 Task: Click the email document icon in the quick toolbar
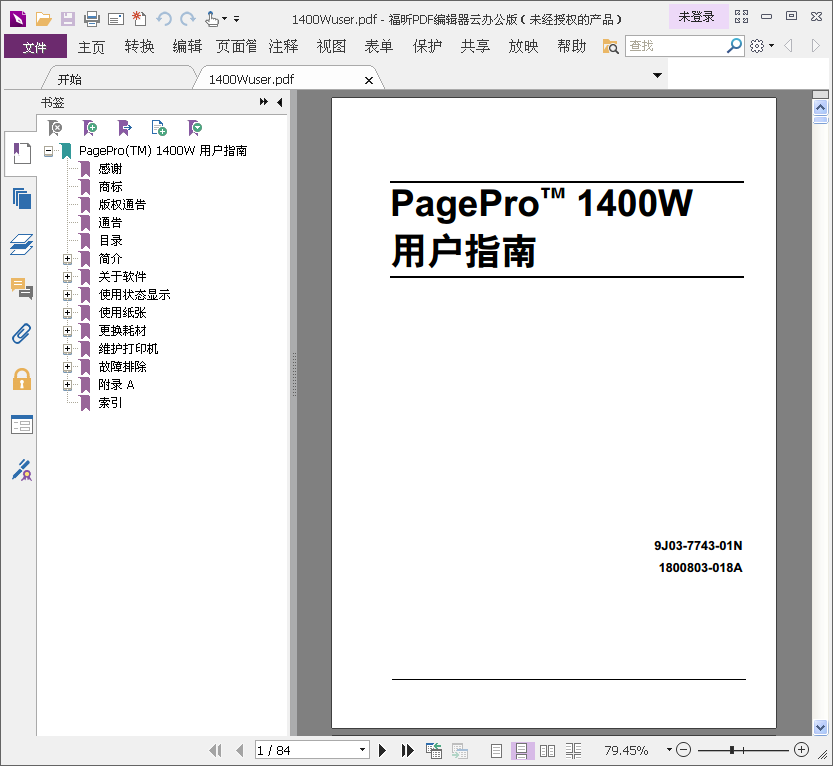pos(116,20)
